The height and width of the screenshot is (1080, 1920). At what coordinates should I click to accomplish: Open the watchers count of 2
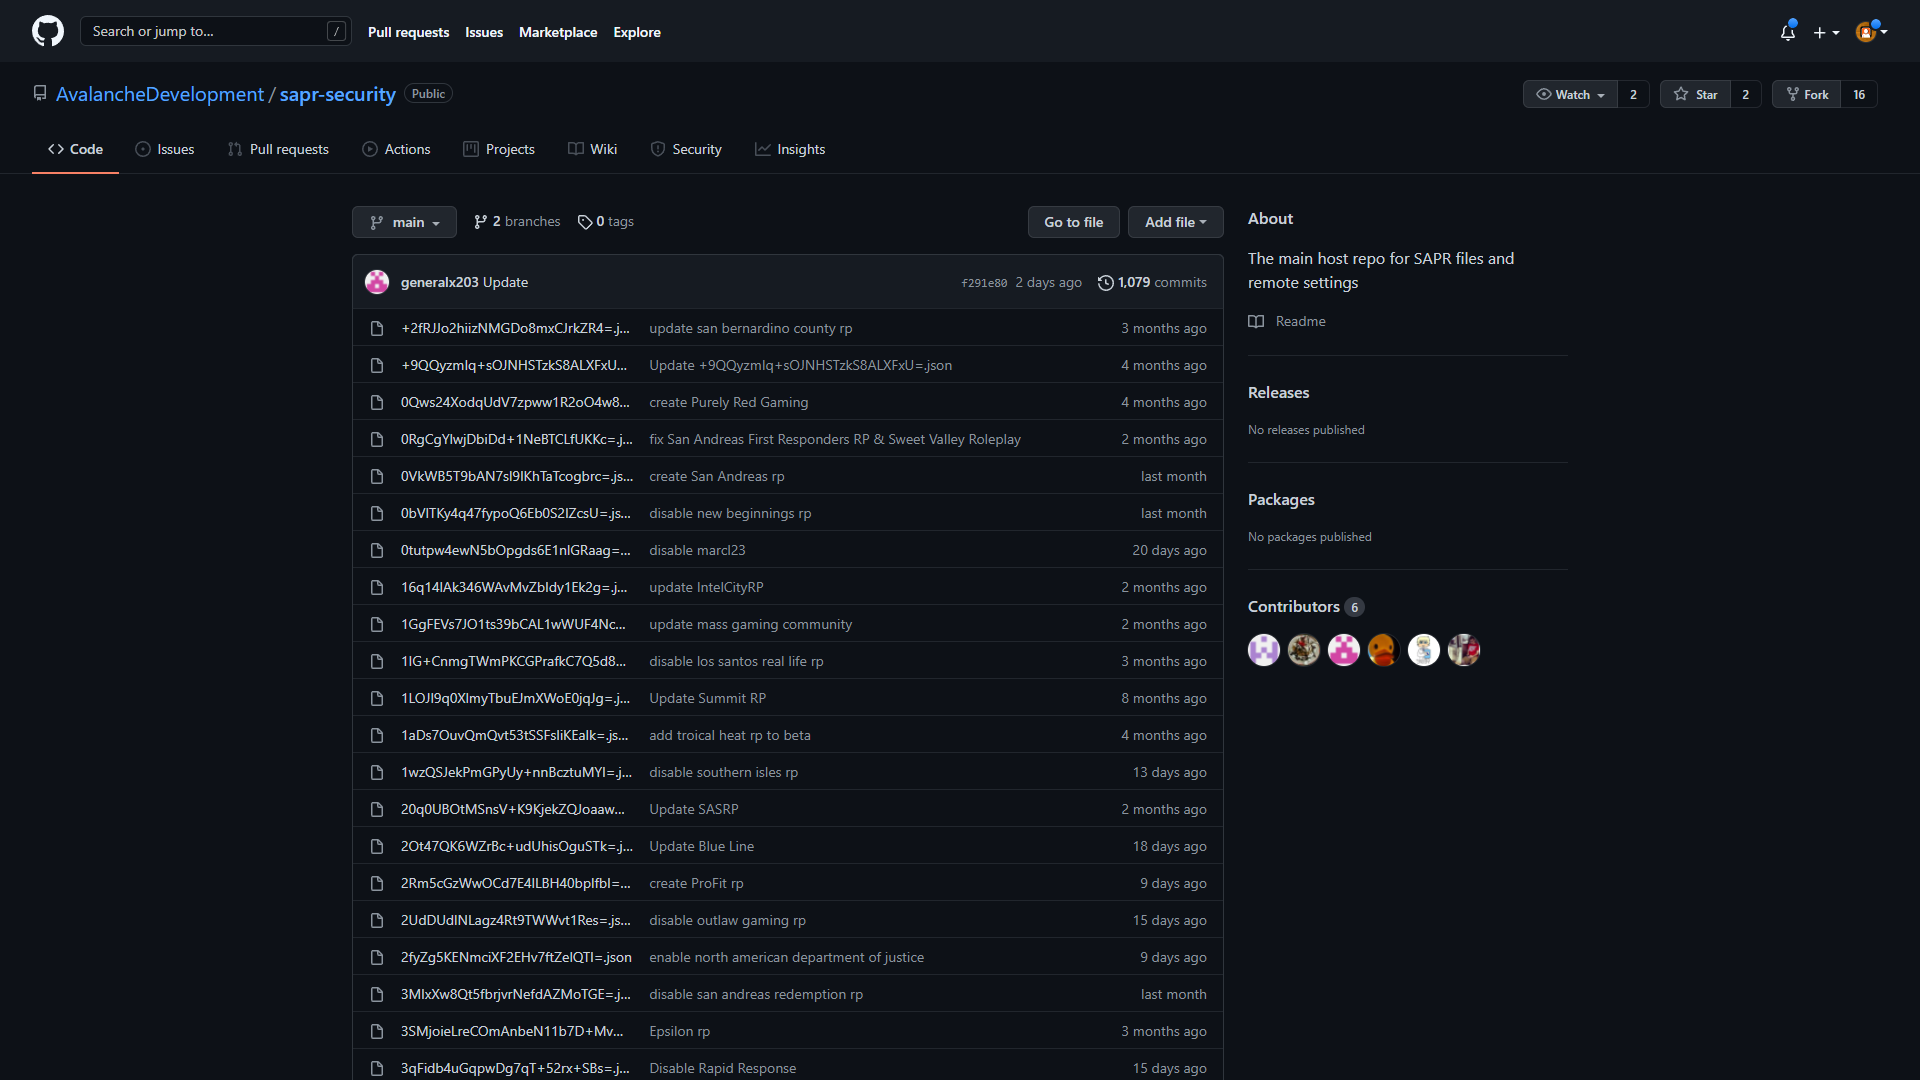[x=1633, y=94]
